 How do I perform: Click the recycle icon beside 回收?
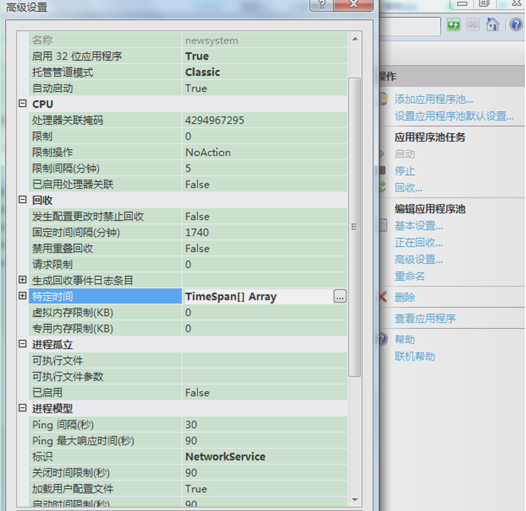tap(382, 187)
